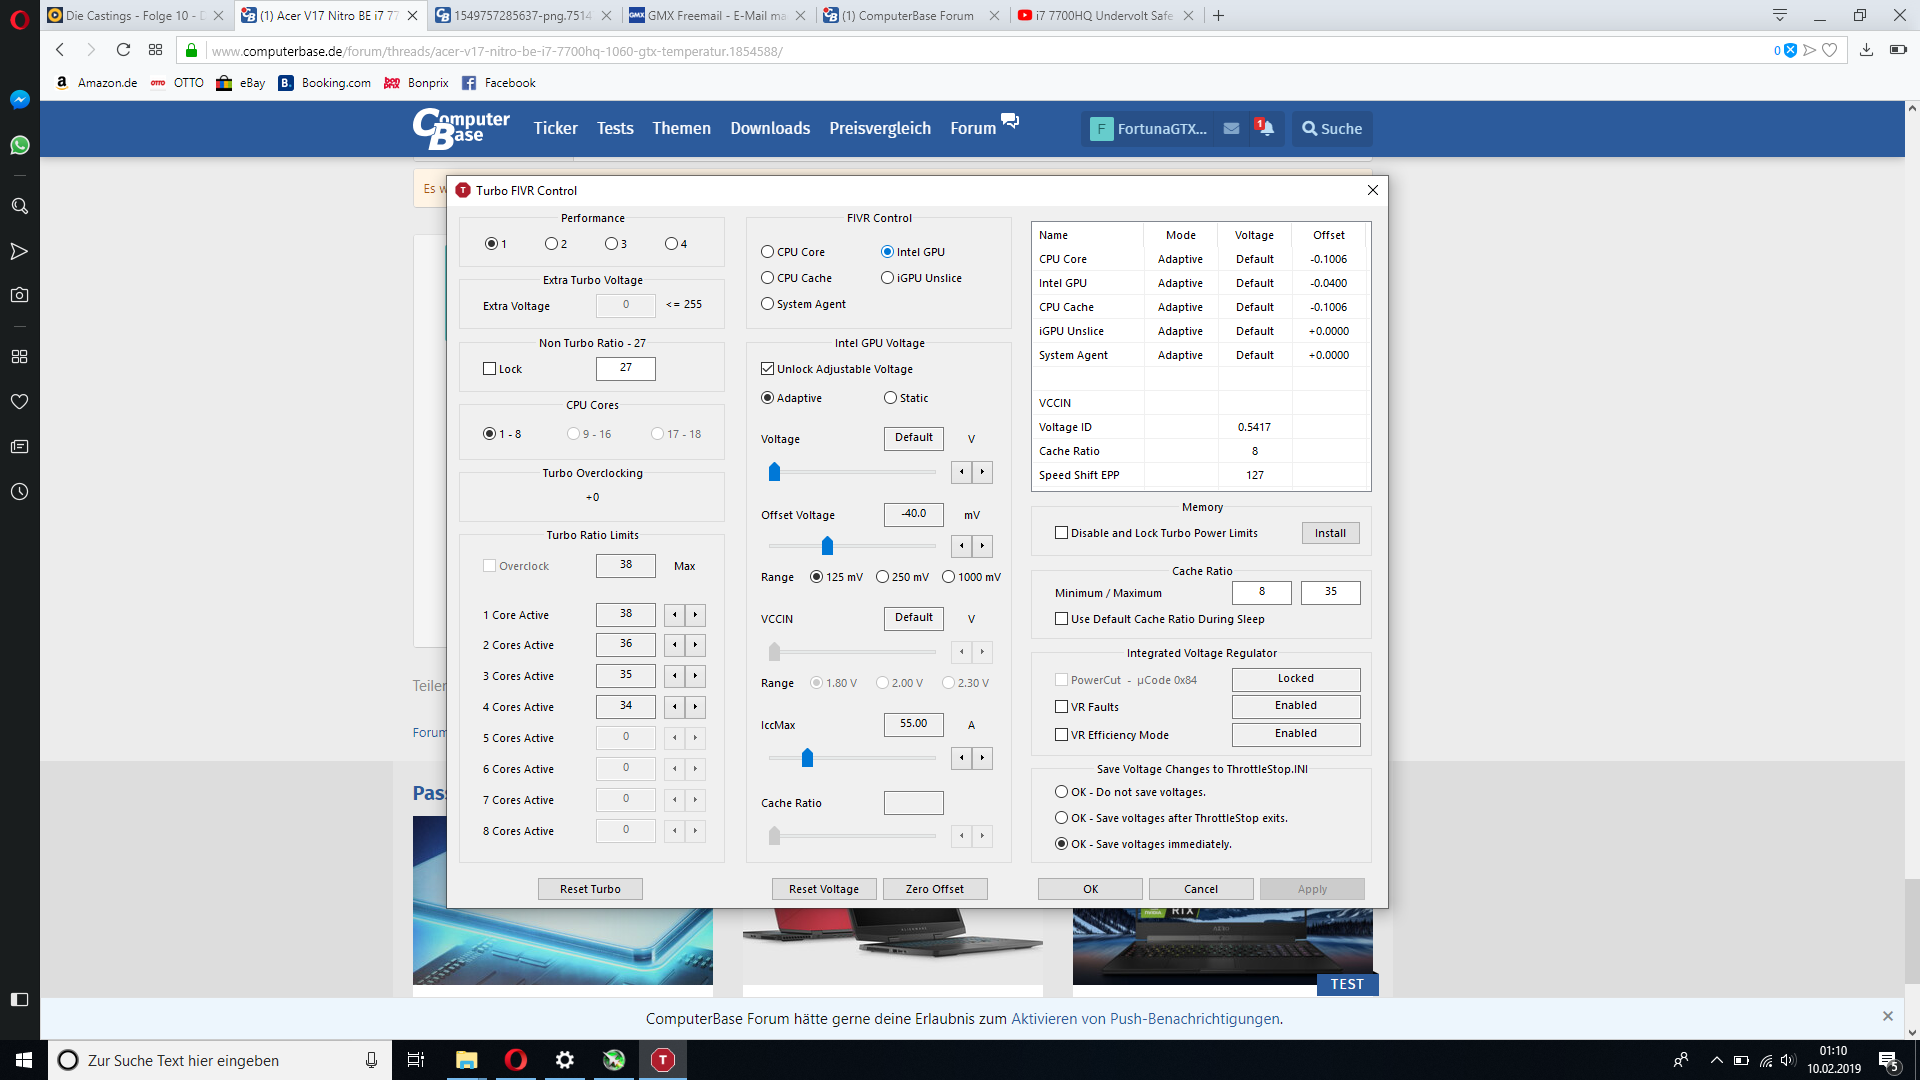The width and height of the screenshot is (1920, 1080).
Task: Click ComputerBase notification bell icon
Action: coord(1265,128)
